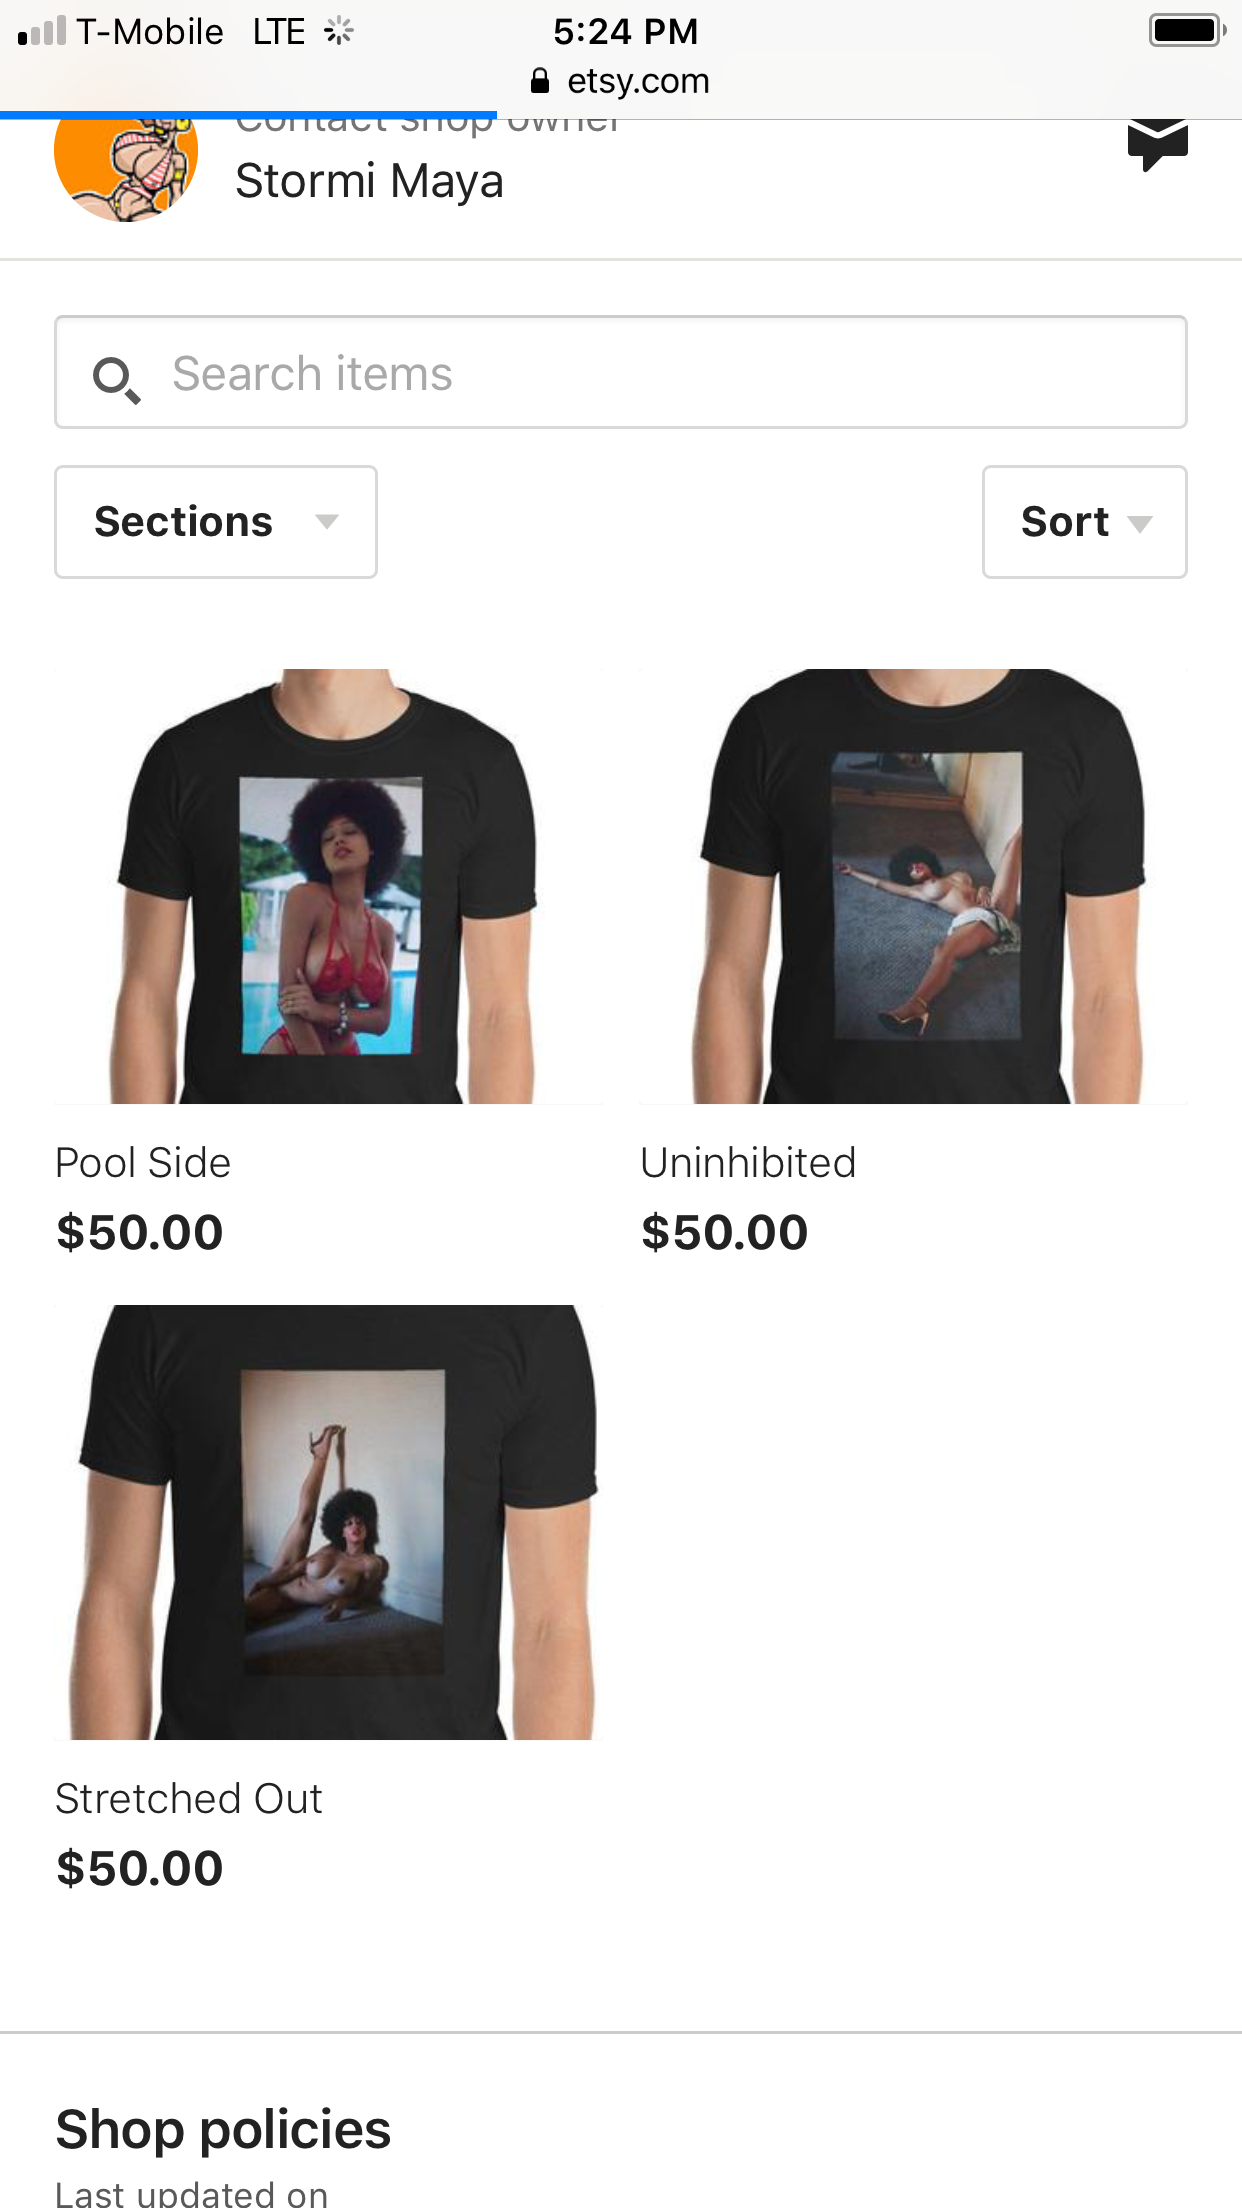
Task: Tap the network loading spinner icon
Action: click(x=339, y=31)
